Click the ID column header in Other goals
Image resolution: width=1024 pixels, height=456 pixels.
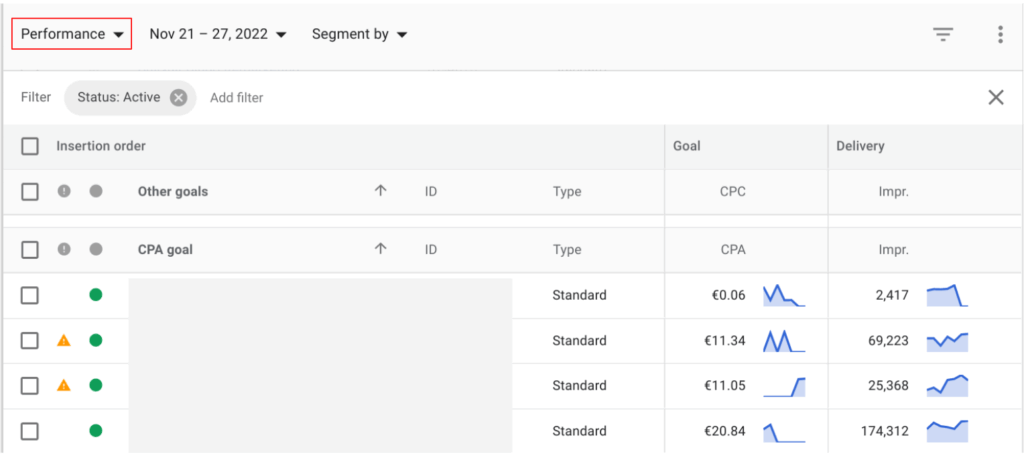(x=430, y=191)
